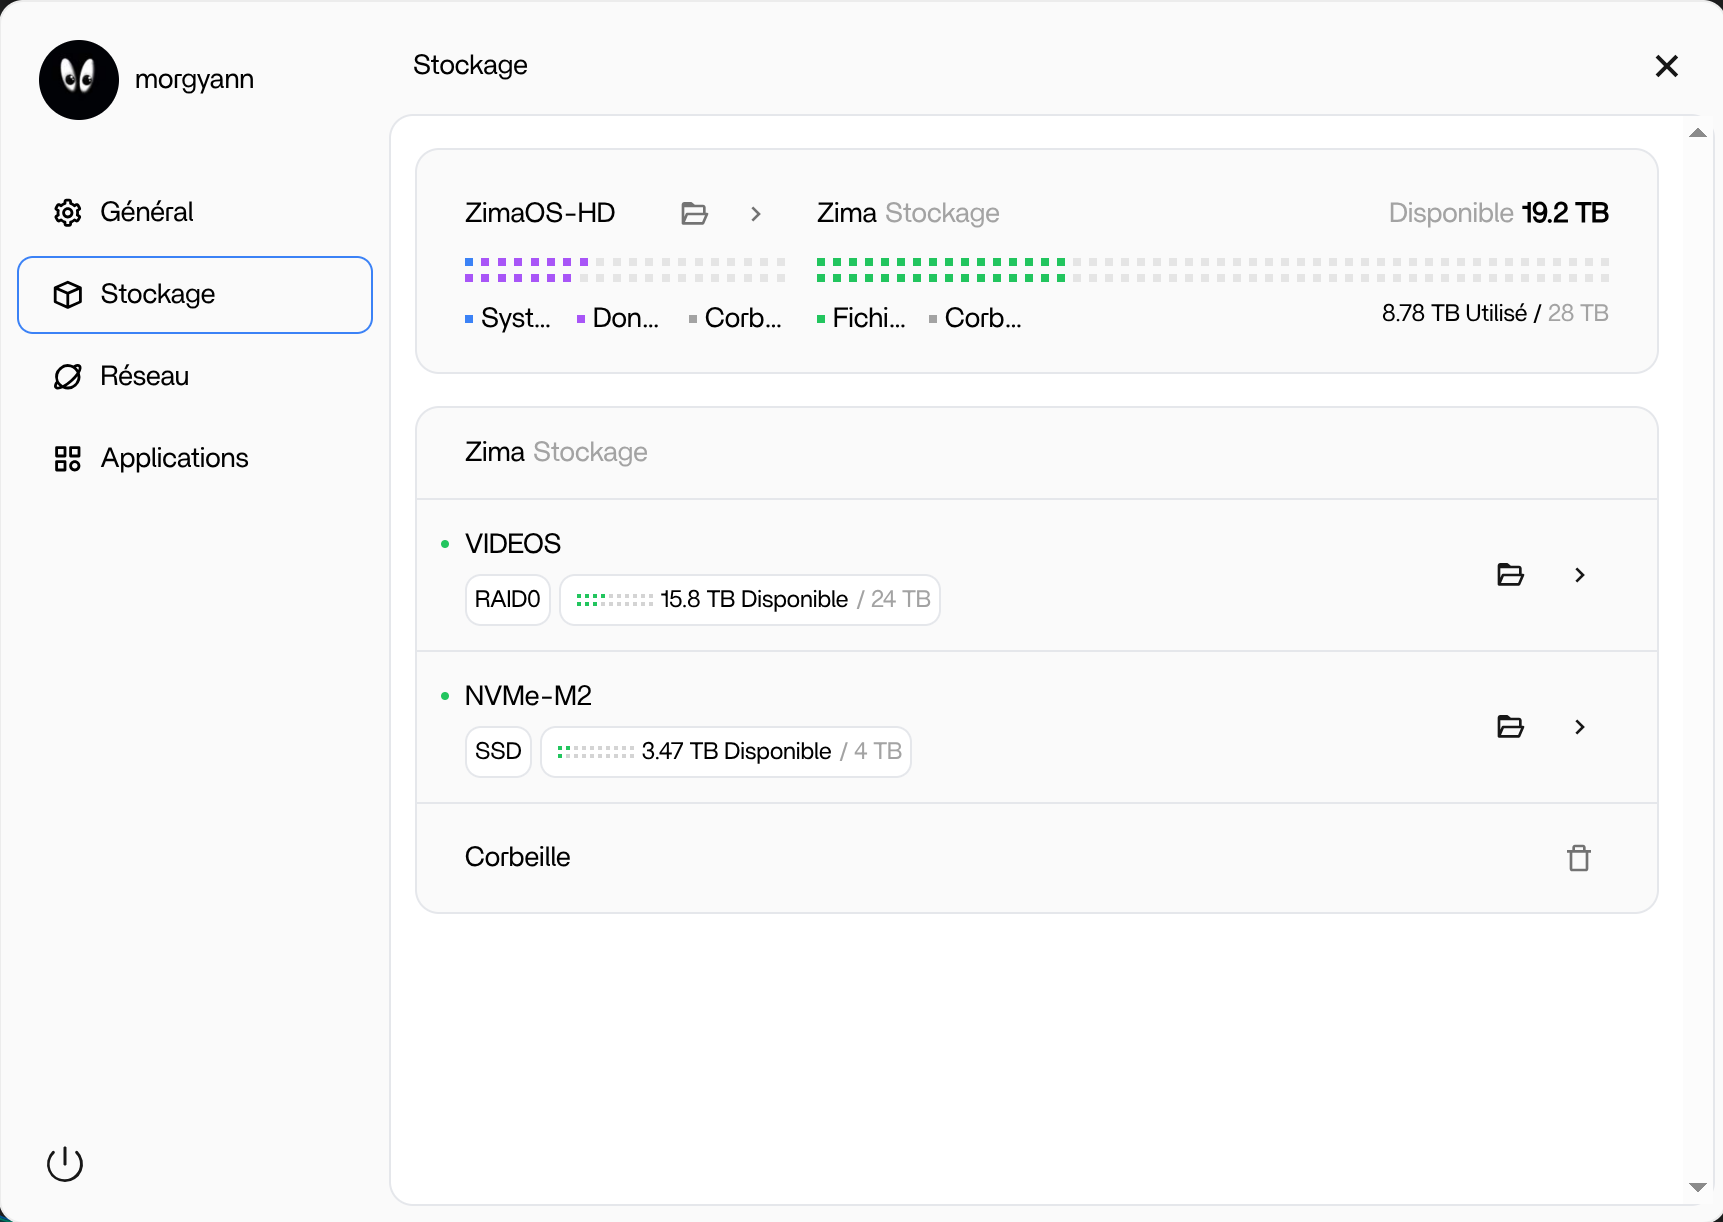Expand VIDEOS storage details chevron

1579,575
